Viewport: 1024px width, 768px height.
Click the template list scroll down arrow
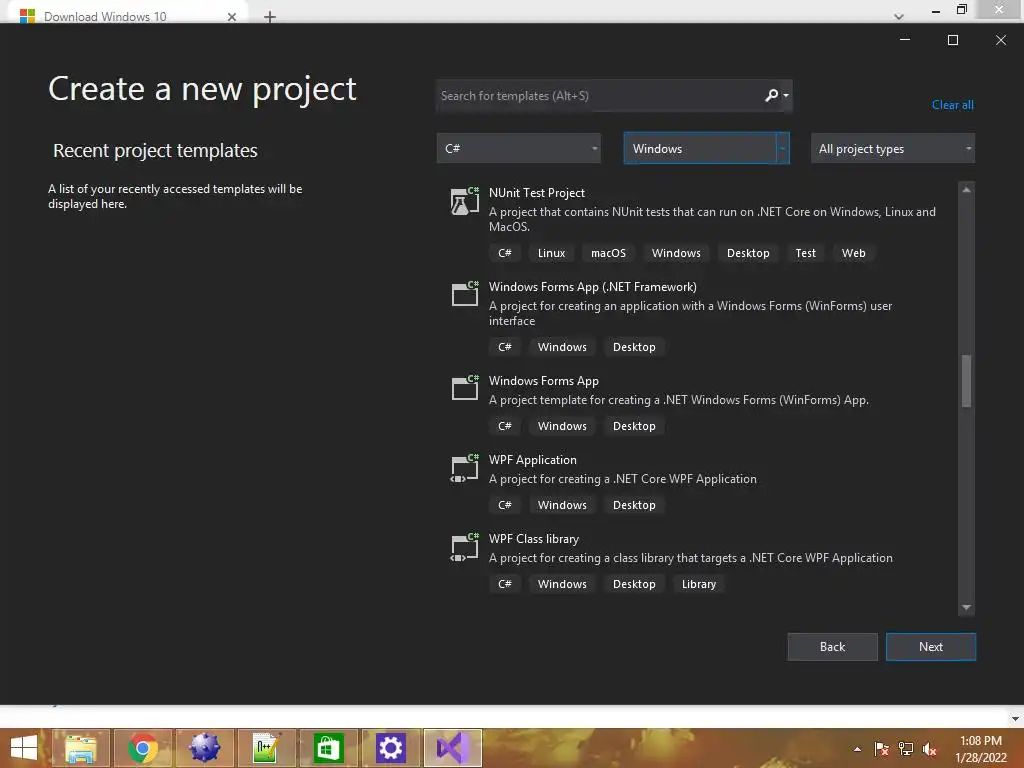(x=967, y=607)
